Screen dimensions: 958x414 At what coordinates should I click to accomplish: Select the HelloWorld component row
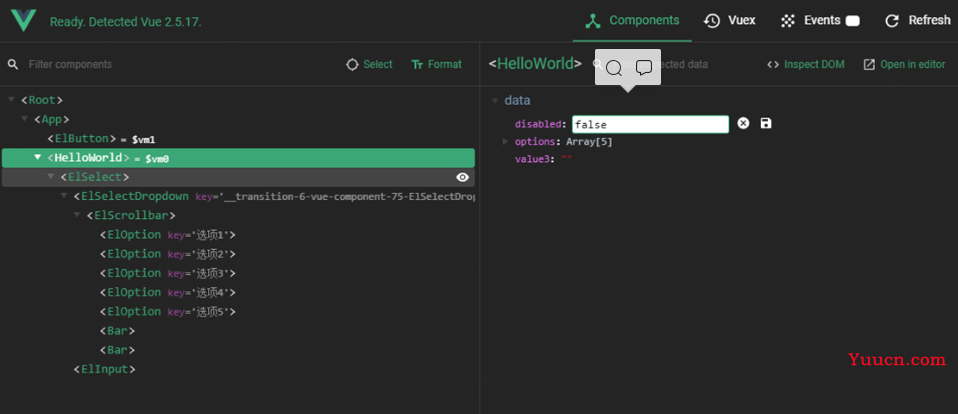pyautogui.click(x=238, y=158)
